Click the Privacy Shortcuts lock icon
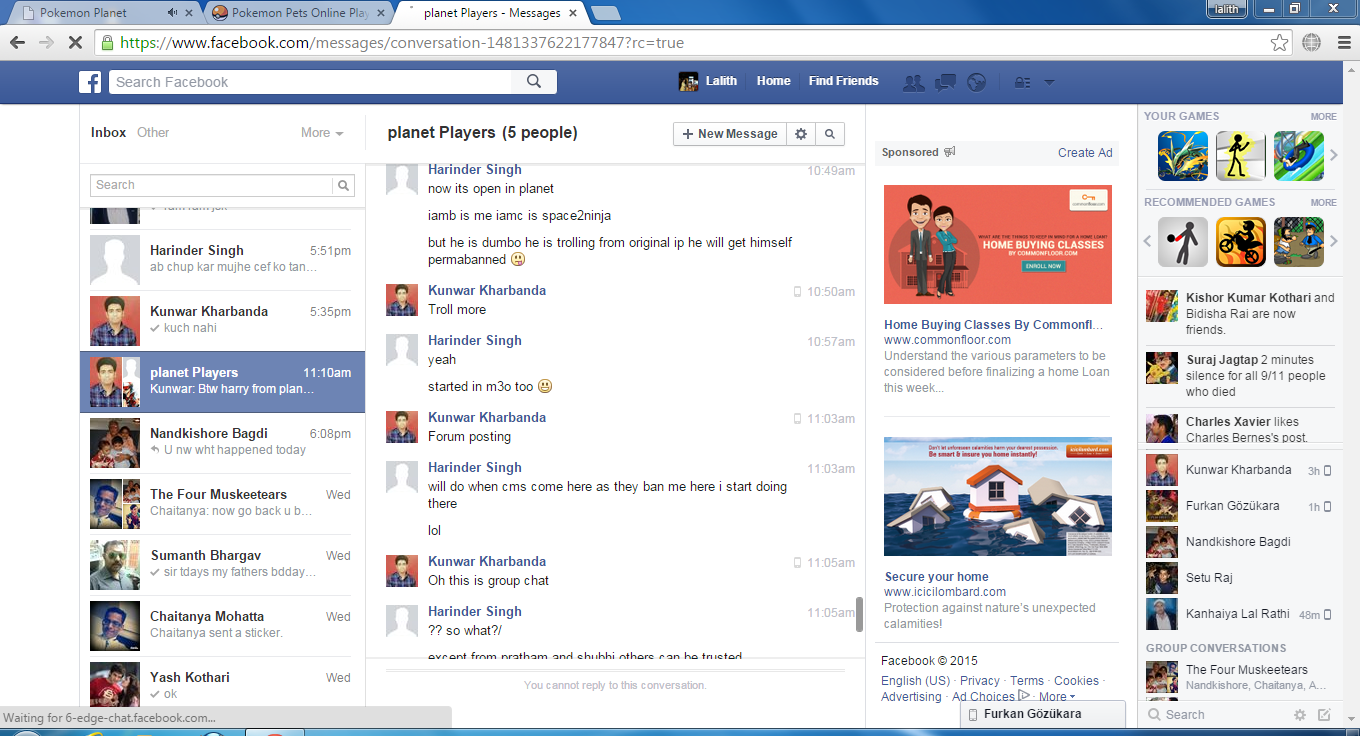 click(x=1022, y=82)
